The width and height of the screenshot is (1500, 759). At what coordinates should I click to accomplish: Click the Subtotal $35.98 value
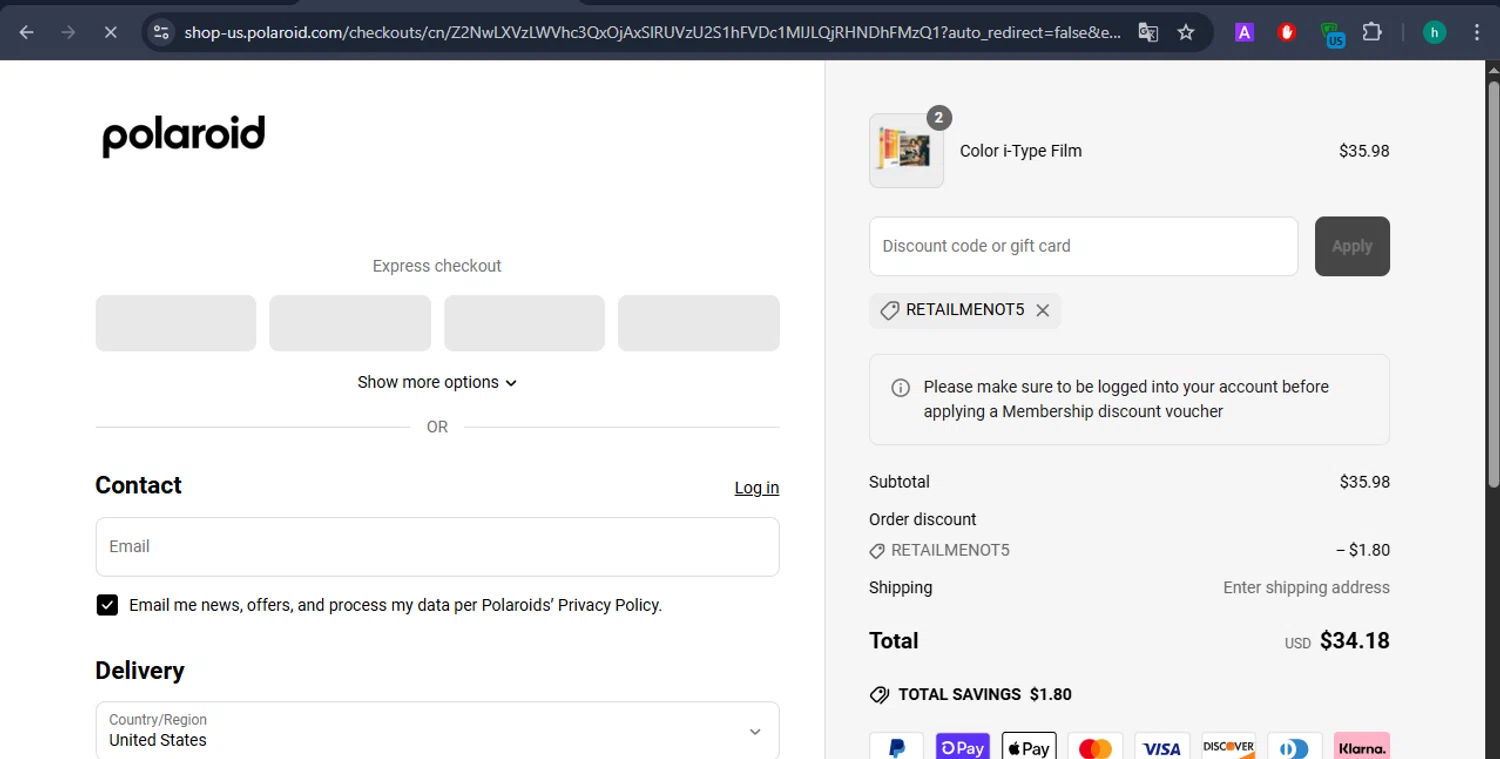1364,482
